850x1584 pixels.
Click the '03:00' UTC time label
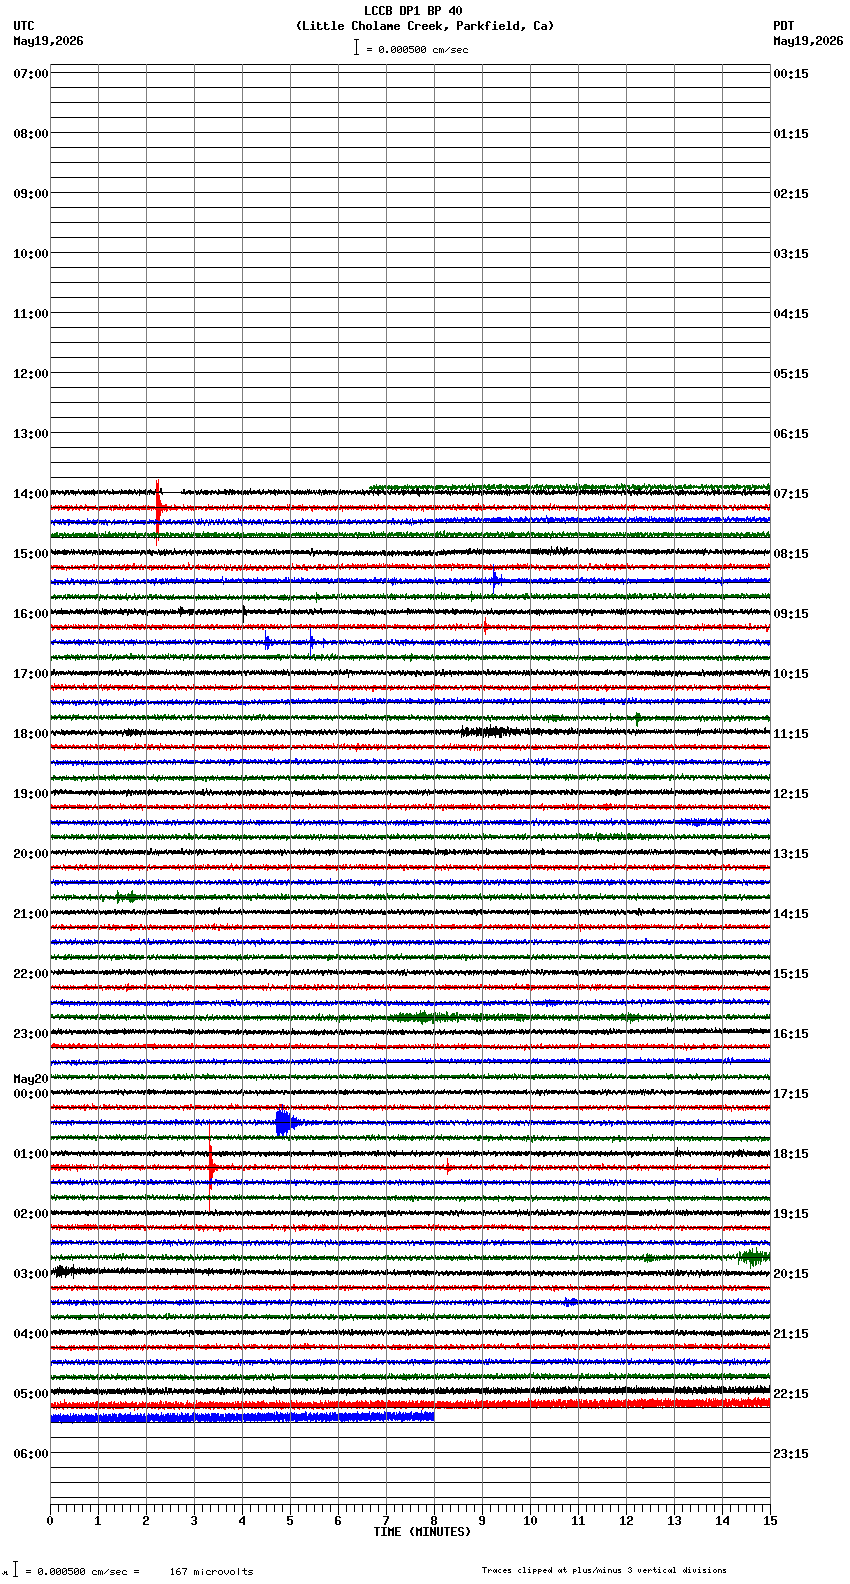point(31,1274)
